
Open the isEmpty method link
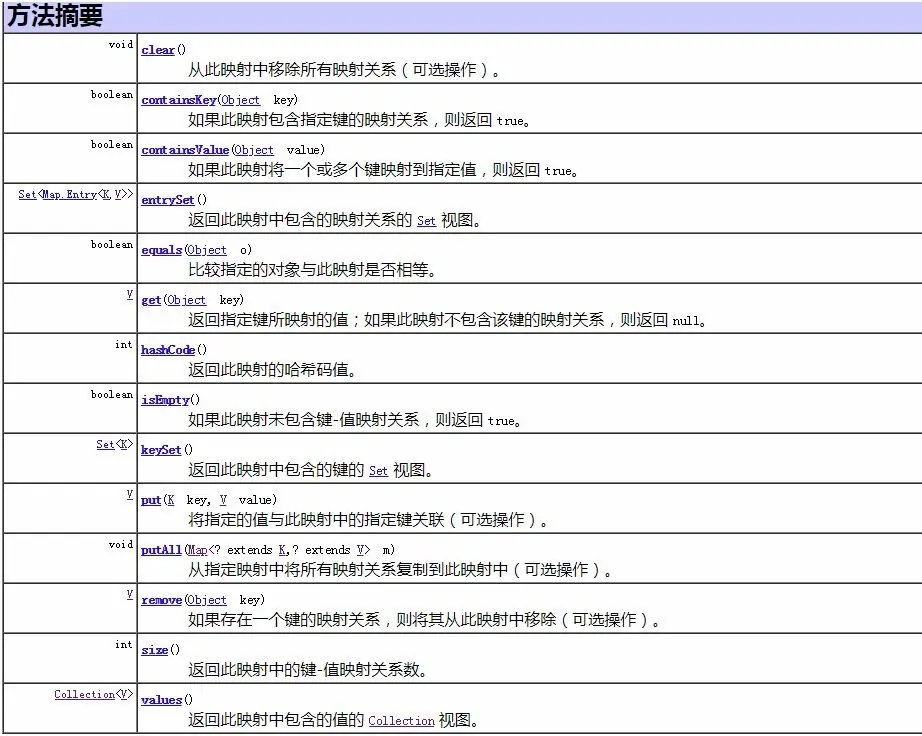tap(165, 400)
